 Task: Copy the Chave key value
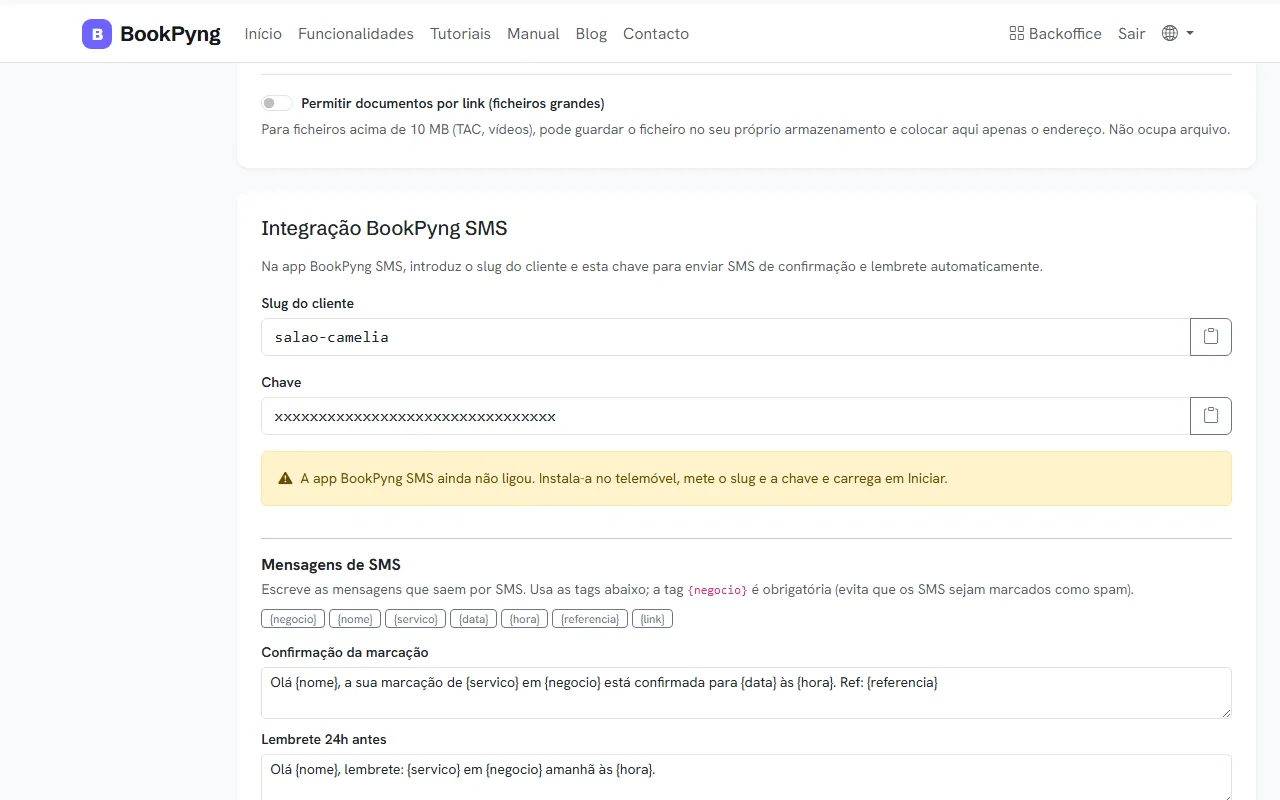click(x=1211, y=416)
